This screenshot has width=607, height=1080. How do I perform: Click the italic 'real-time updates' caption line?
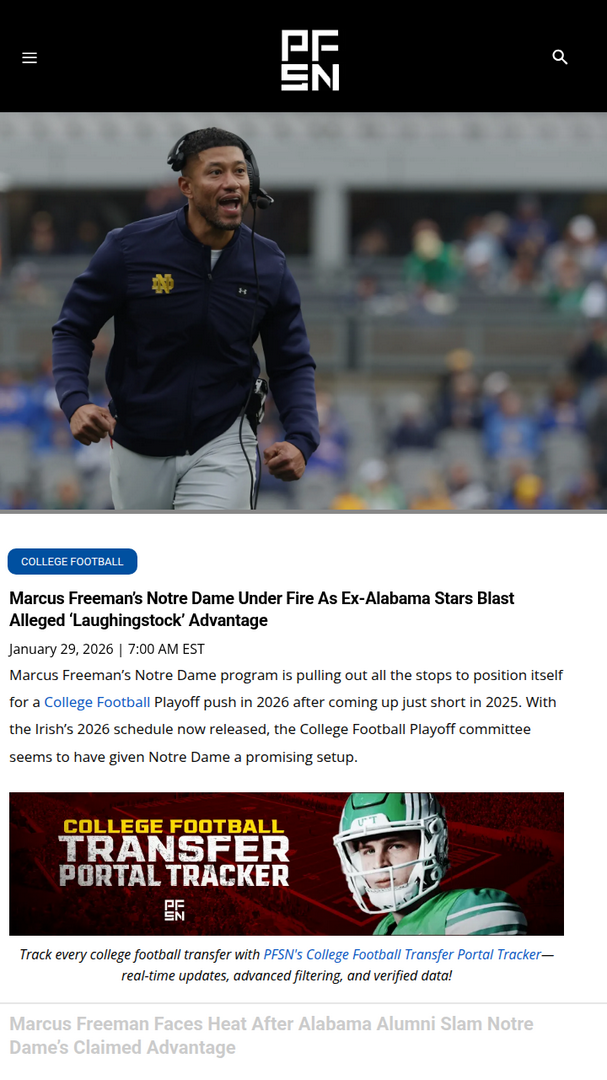point(287,975)
